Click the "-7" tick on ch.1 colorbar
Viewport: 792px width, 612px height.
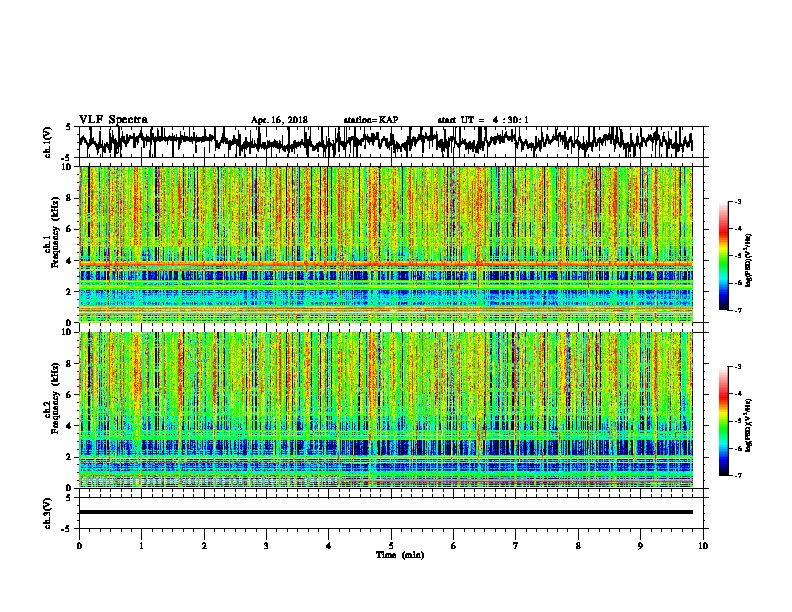[737, 310]
